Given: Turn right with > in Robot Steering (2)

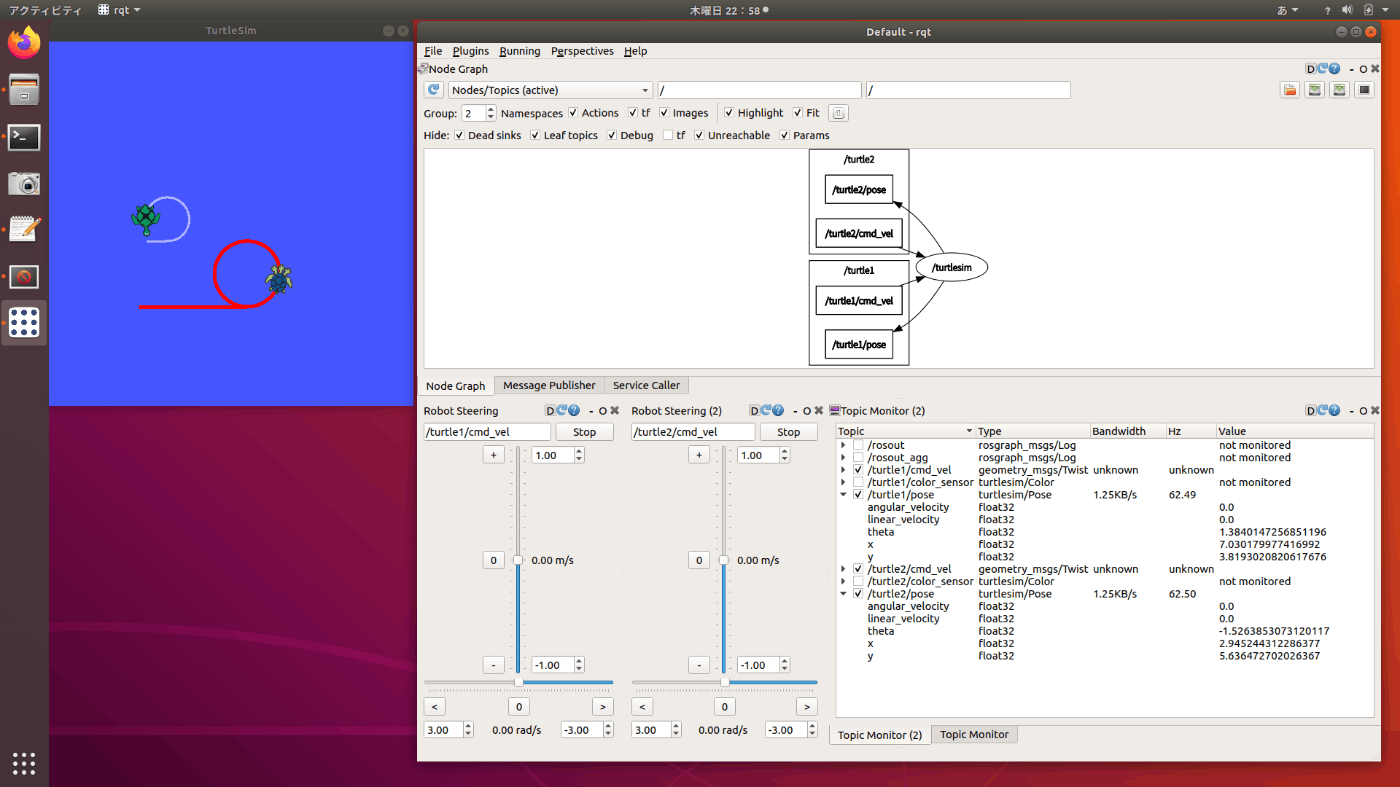Looking at the screenshot, I should pyautogui.click(x=807, y=707).
